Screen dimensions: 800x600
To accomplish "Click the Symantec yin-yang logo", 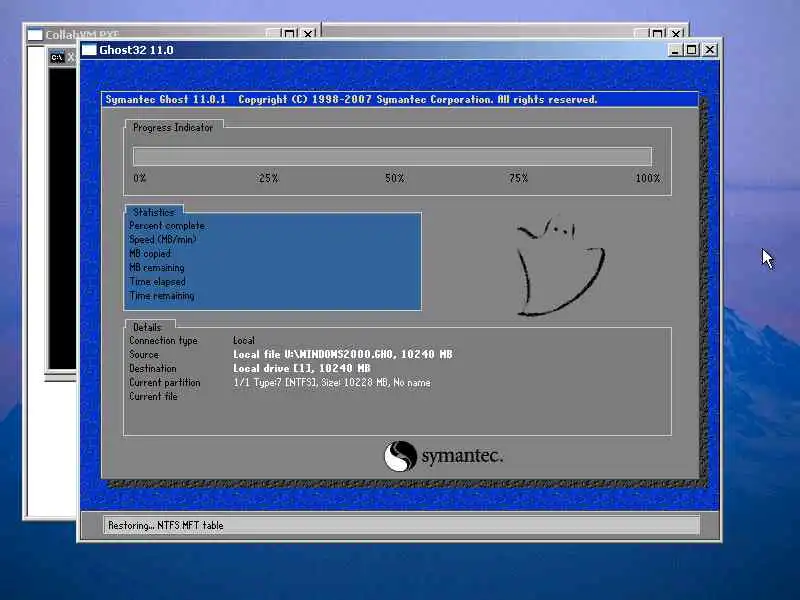I will 401,456.
